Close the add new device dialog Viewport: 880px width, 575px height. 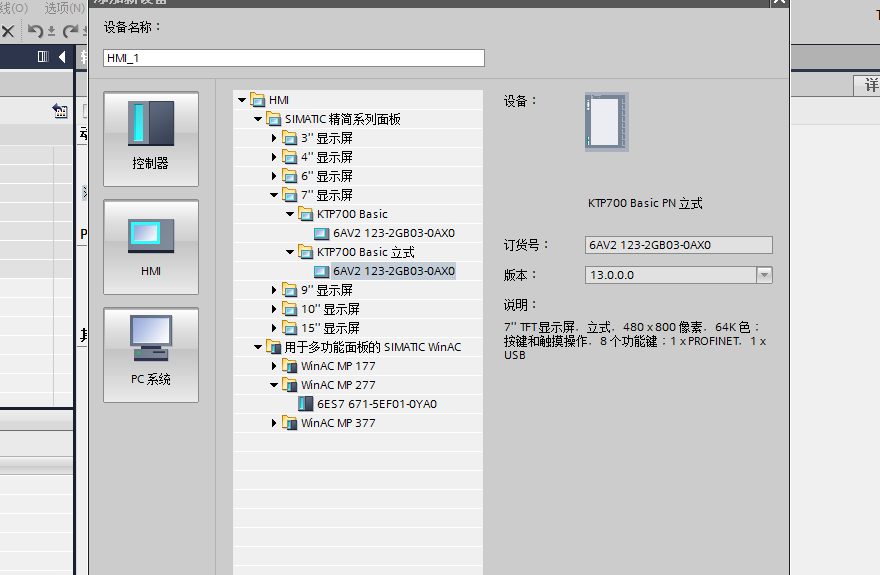[779, 2]
